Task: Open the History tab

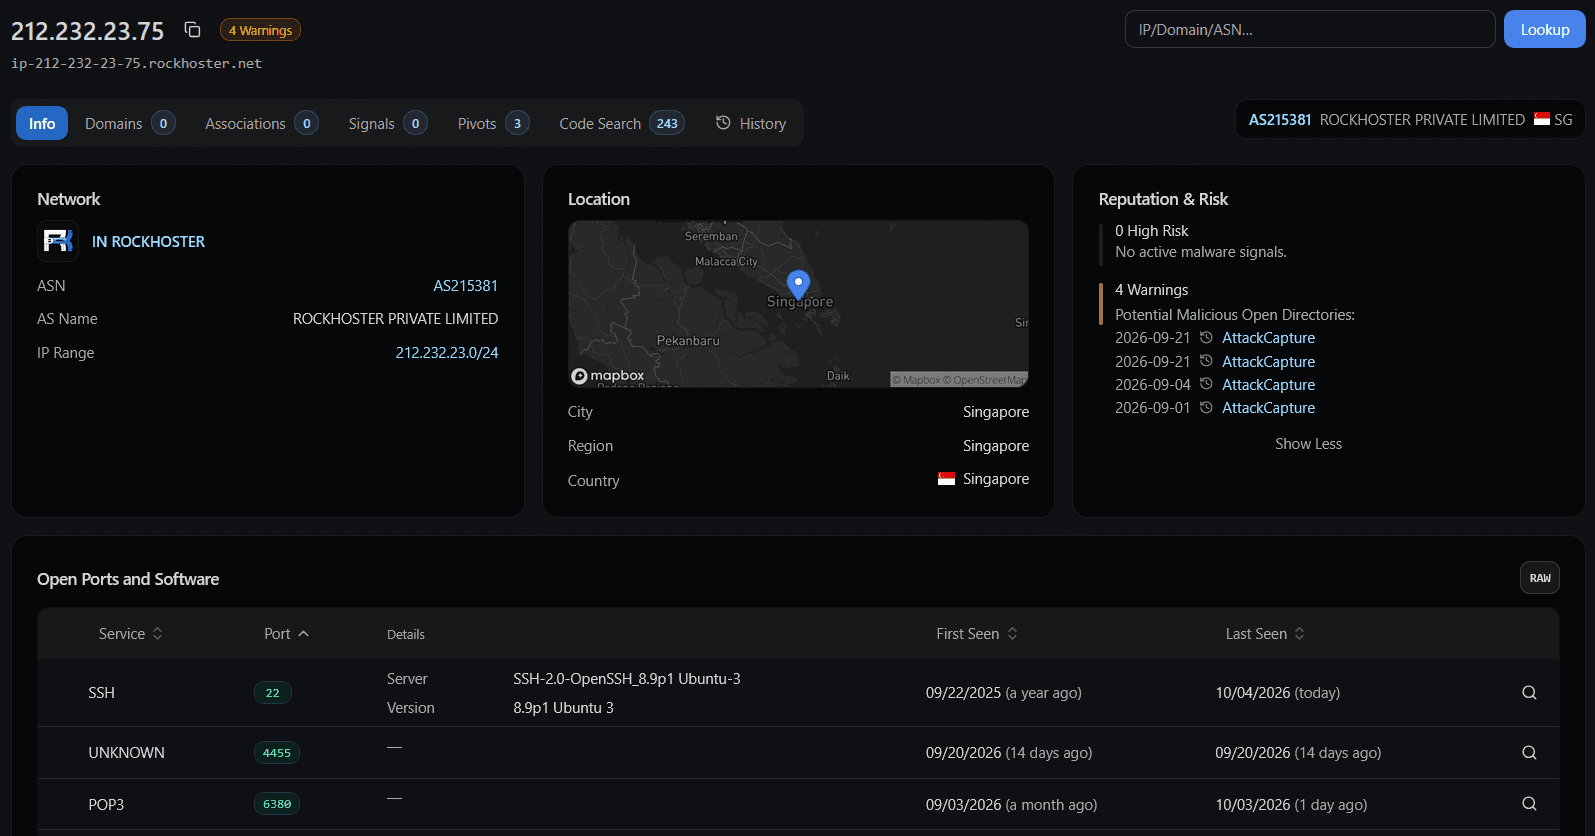Action: [x=751, y=123]
